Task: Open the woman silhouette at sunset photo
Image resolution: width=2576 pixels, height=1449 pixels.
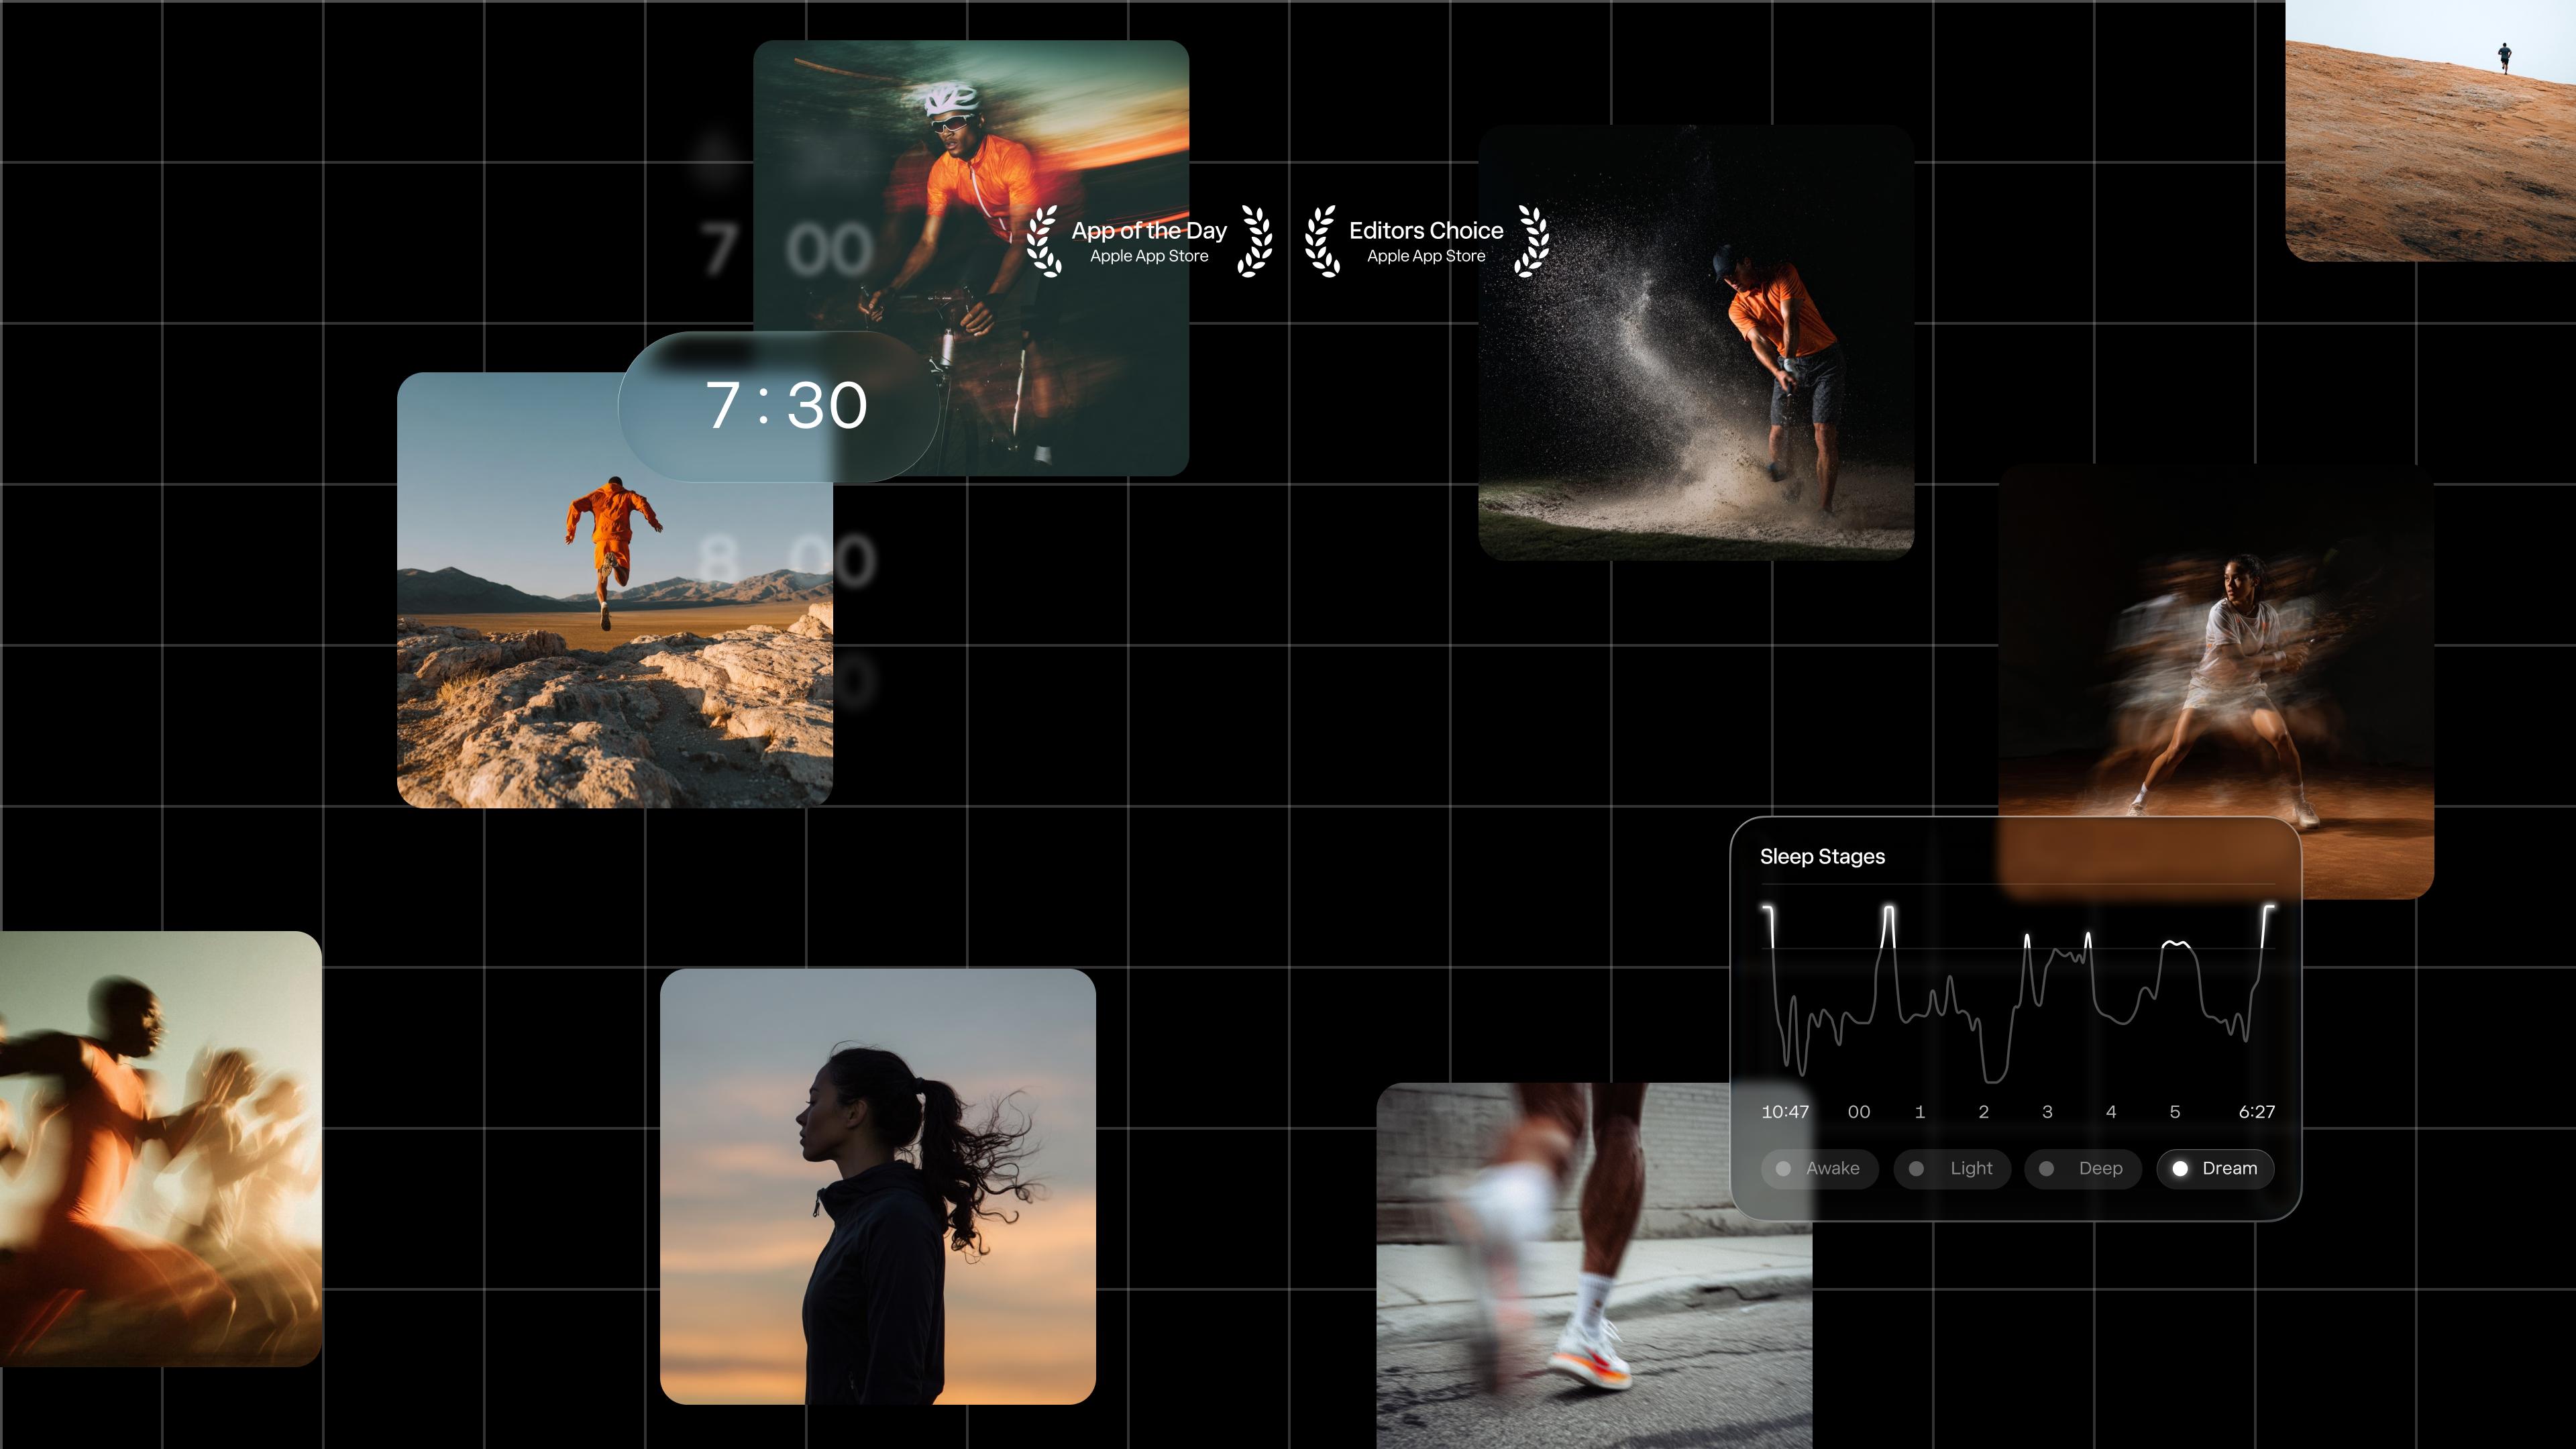Action: pos(877,1186)
